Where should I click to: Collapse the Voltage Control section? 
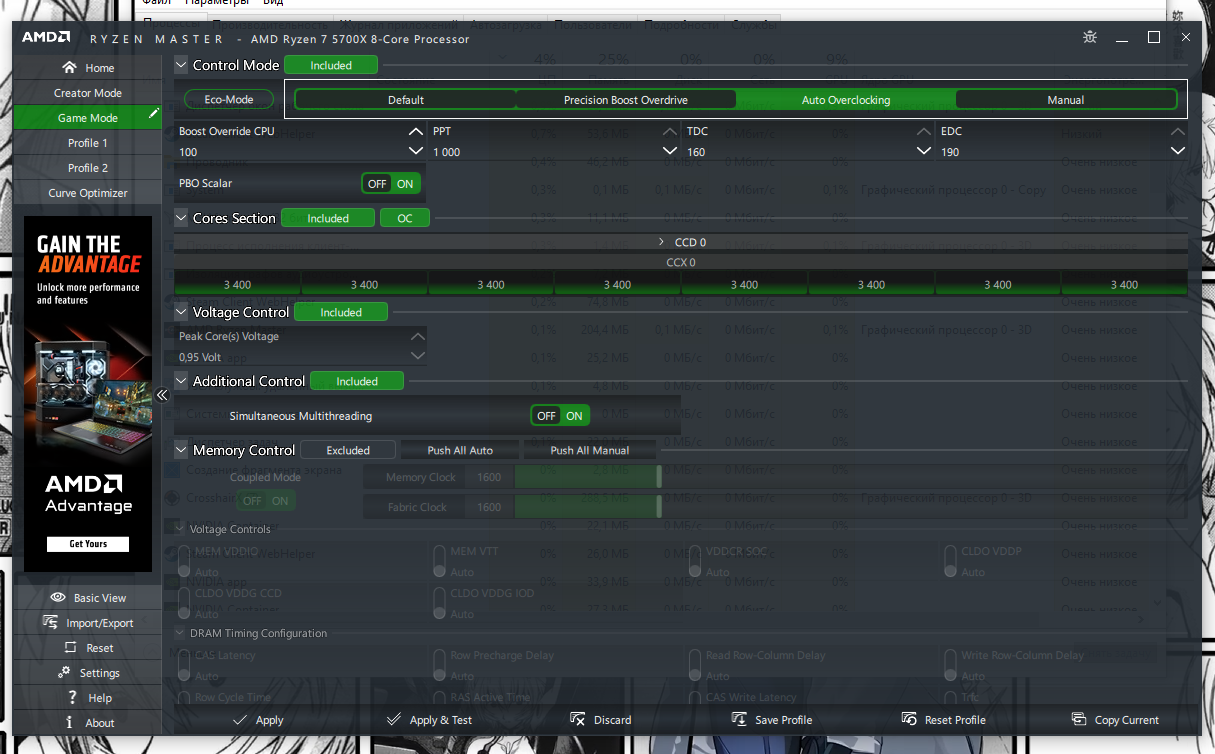181,312
